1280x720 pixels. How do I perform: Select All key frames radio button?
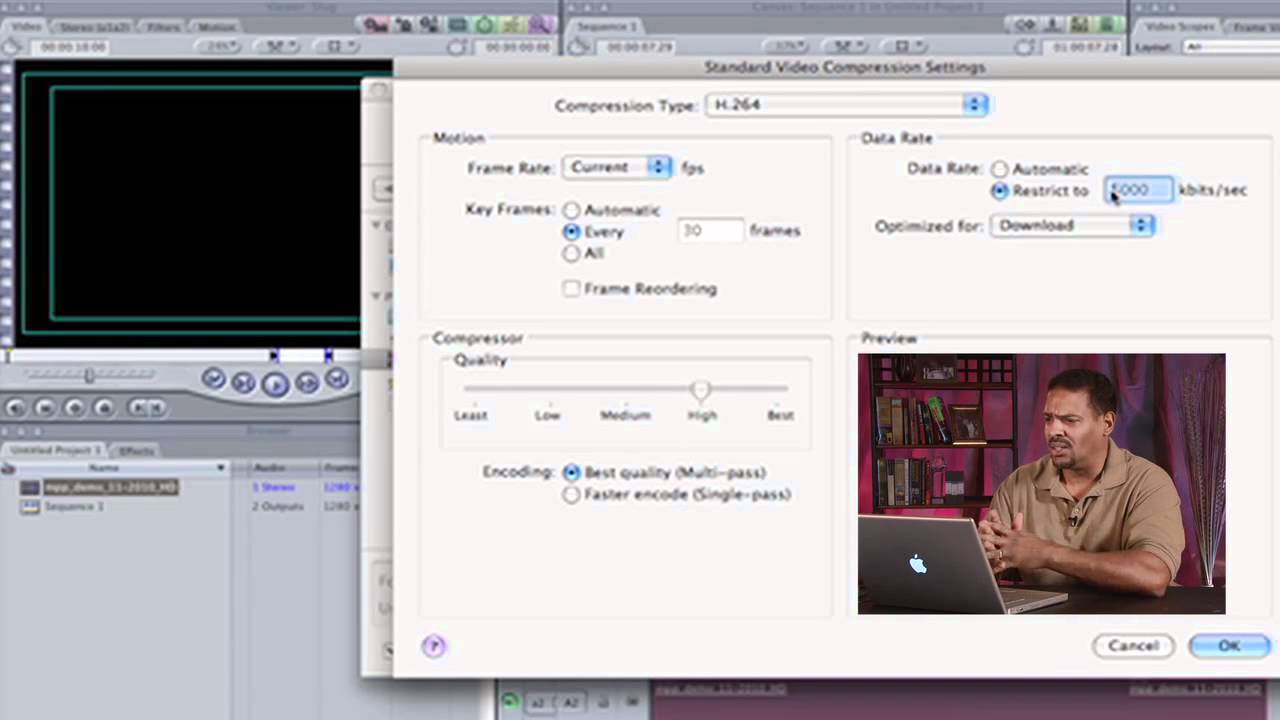571,254
